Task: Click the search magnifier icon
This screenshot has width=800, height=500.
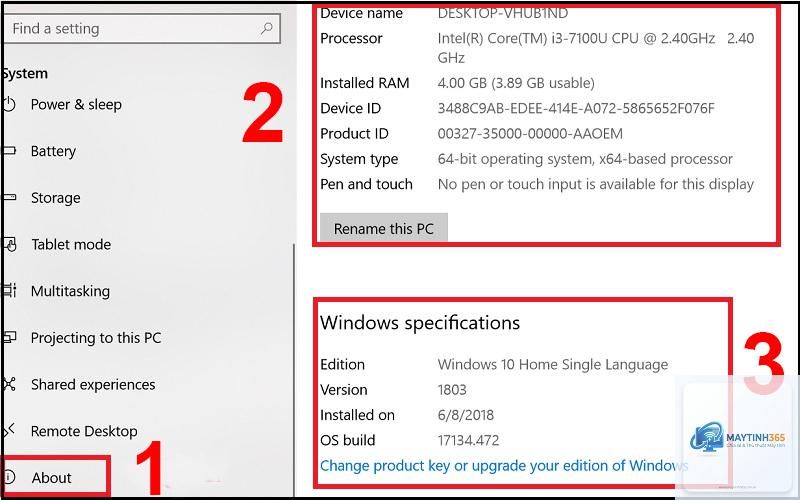Action: [x=266, y=28]
